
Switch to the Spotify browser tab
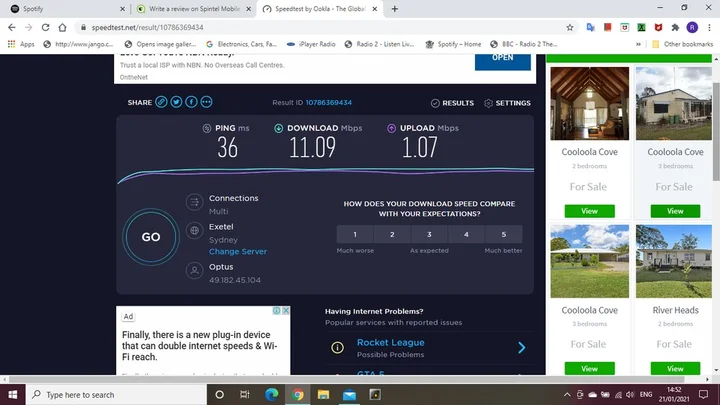coord(67,9)
